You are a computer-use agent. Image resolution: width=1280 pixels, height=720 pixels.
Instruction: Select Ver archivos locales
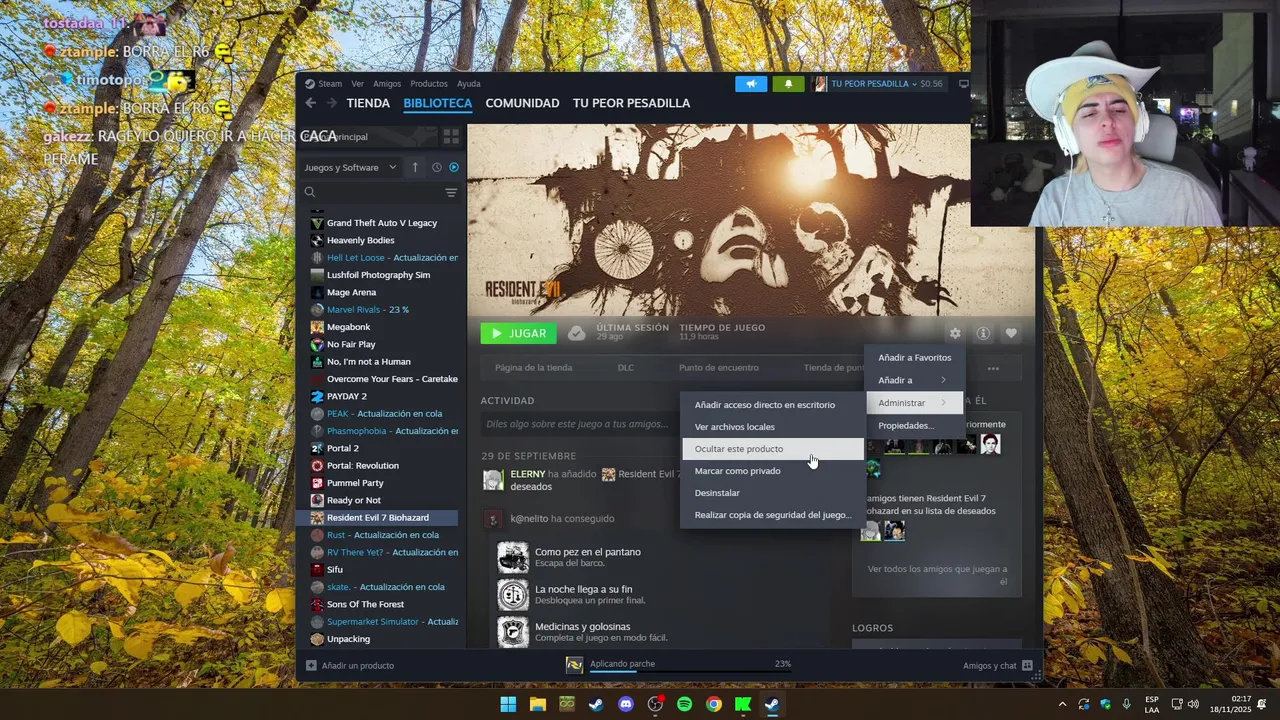tap(772, 427)
